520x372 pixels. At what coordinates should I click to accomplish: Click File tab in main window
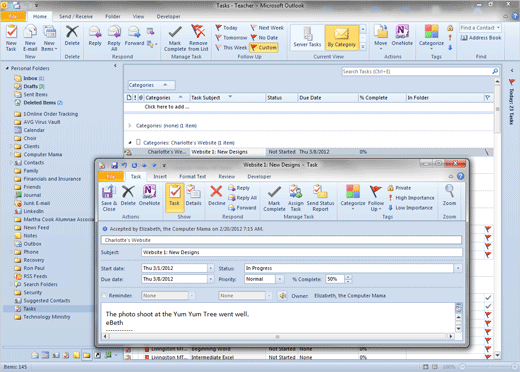(13, 16)
